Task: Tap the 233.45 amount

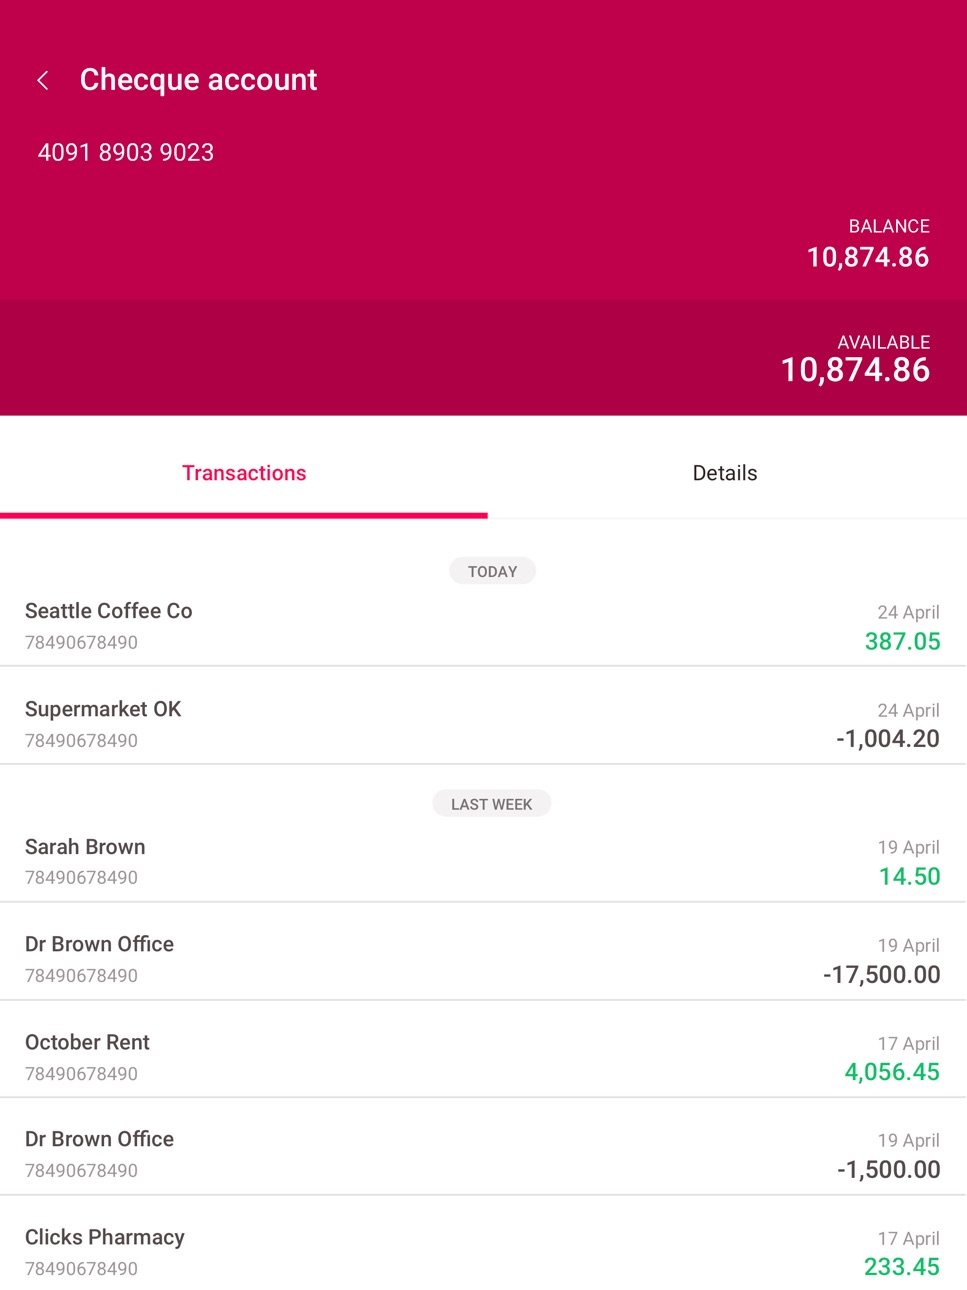Action: 902,1267
